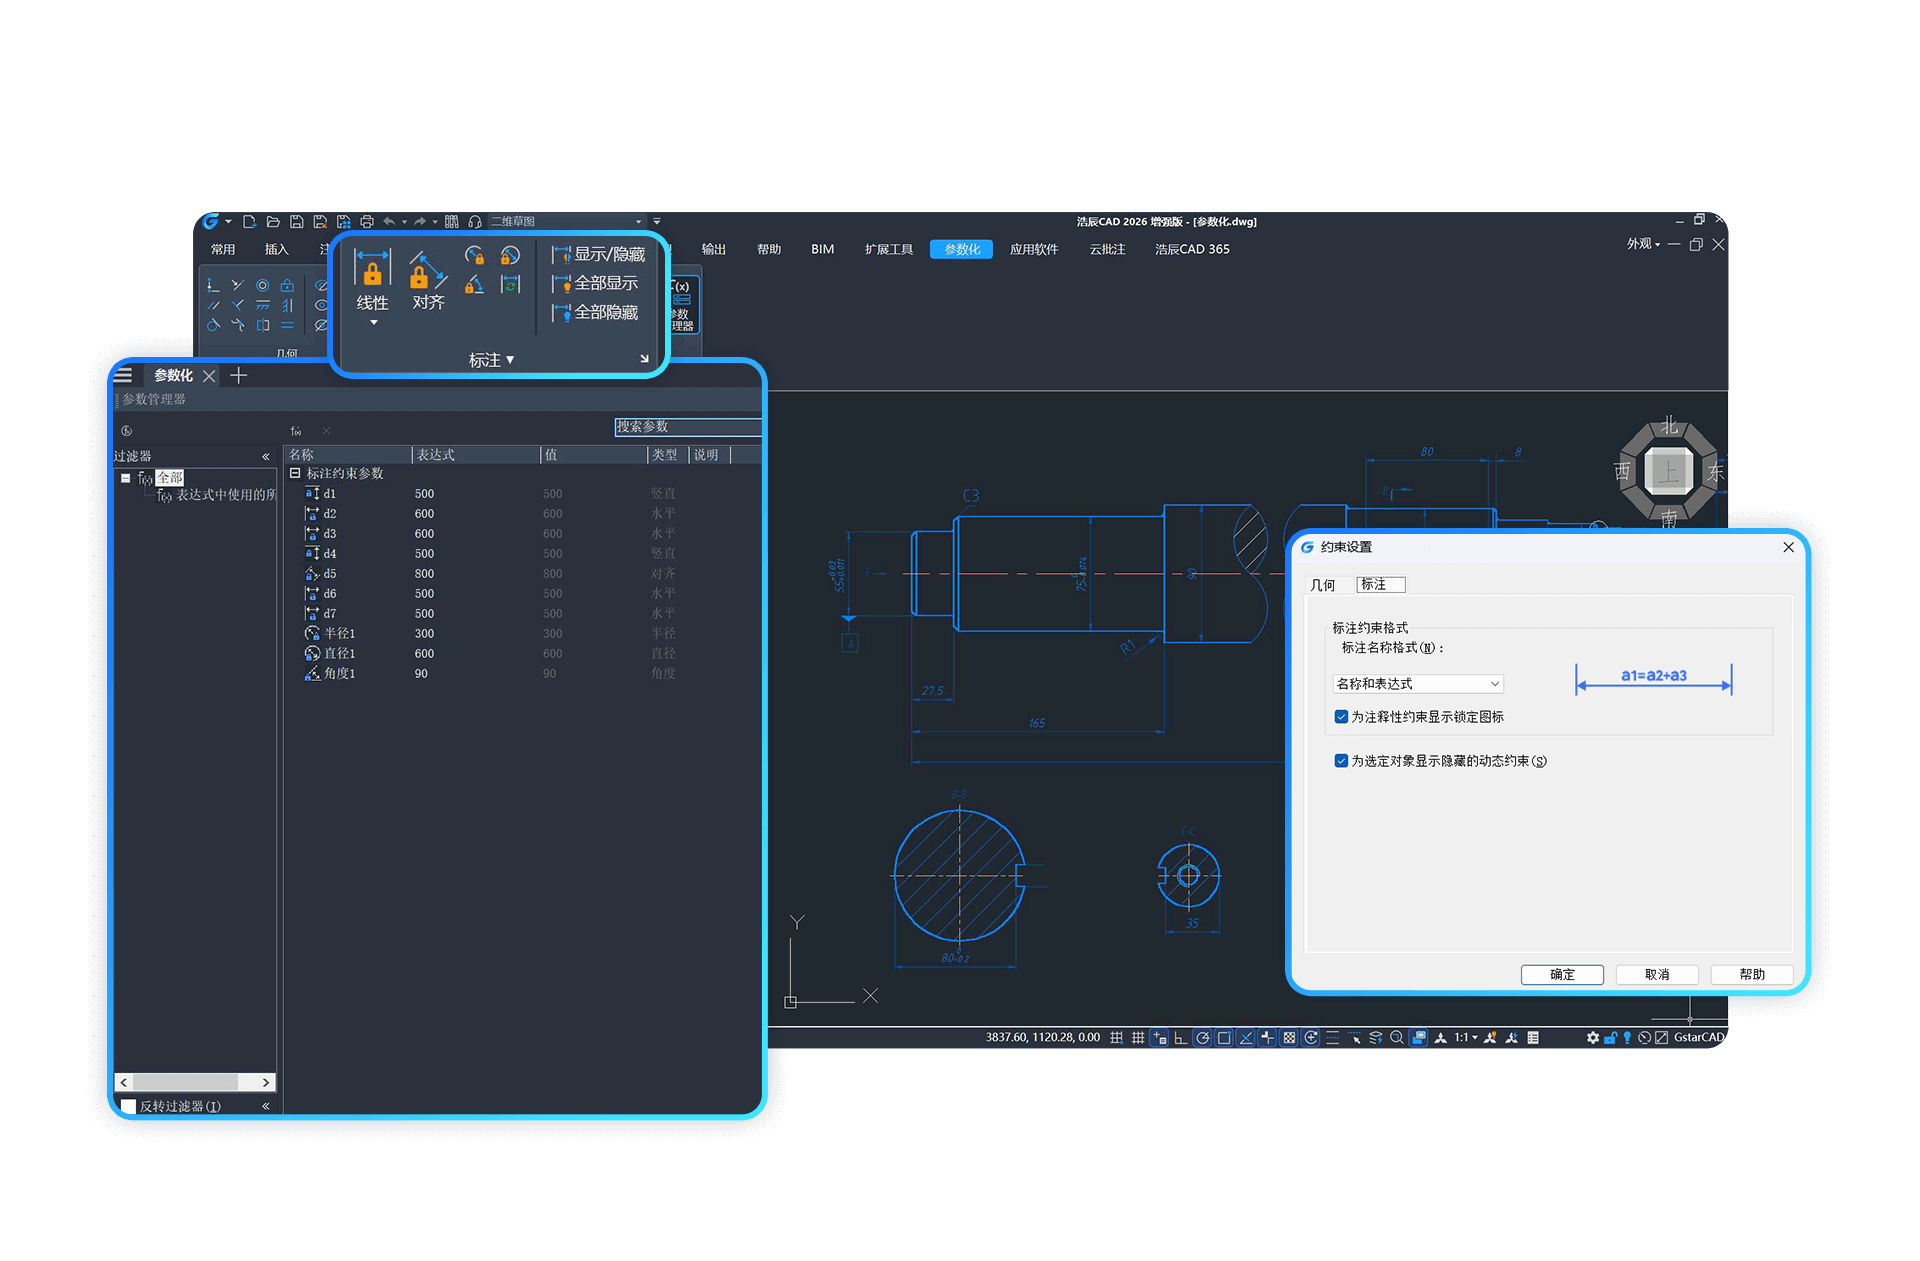Select the Aligned dimensional constraint tool
Screen dimensions: 1920x1261
point(428,272)
